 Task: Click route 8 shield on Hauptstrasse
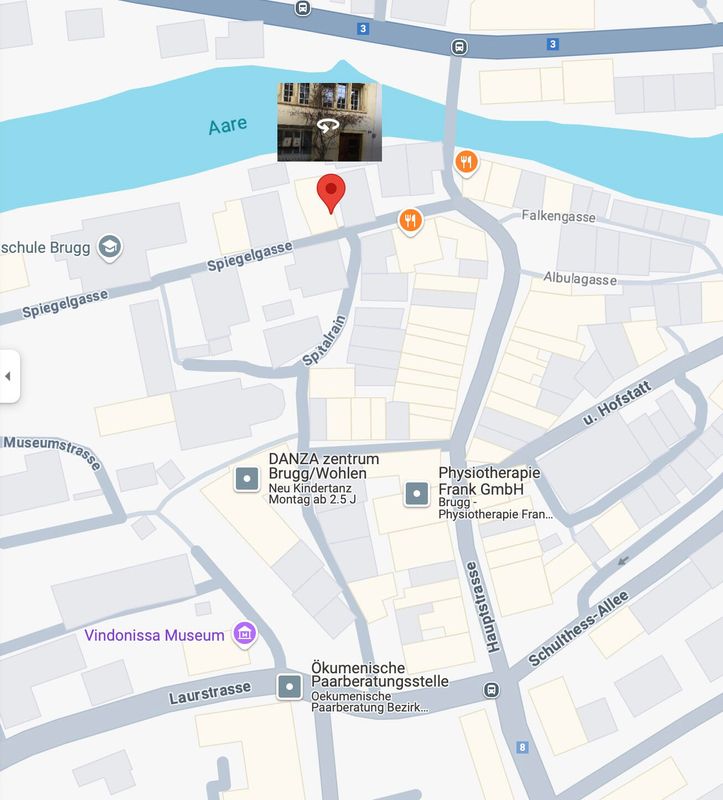[x=521, y=747]
